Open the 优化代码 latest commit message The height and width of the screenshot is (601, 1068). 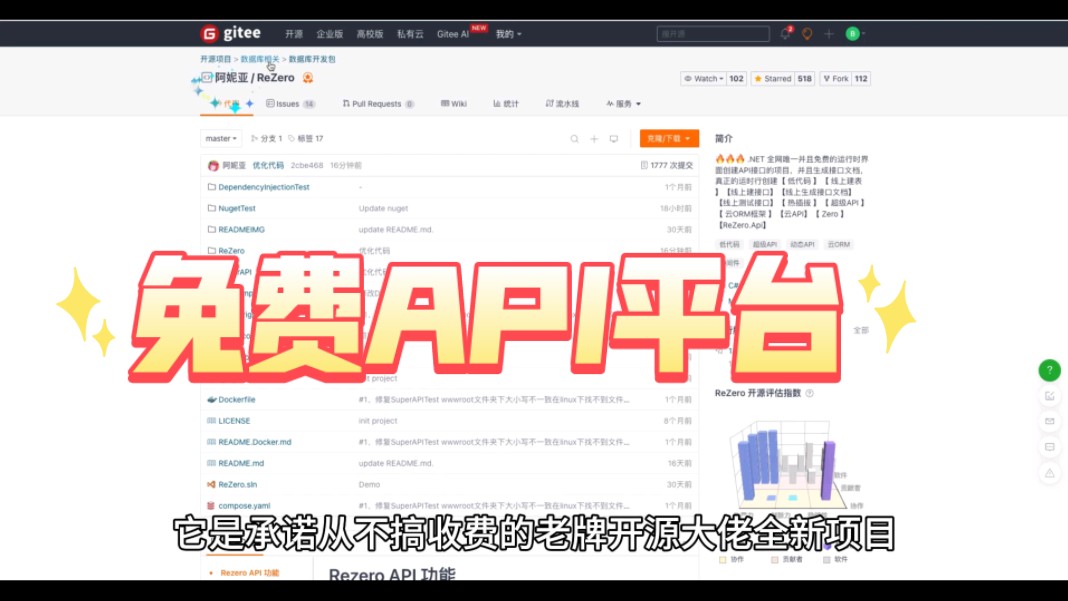(268, 166)
